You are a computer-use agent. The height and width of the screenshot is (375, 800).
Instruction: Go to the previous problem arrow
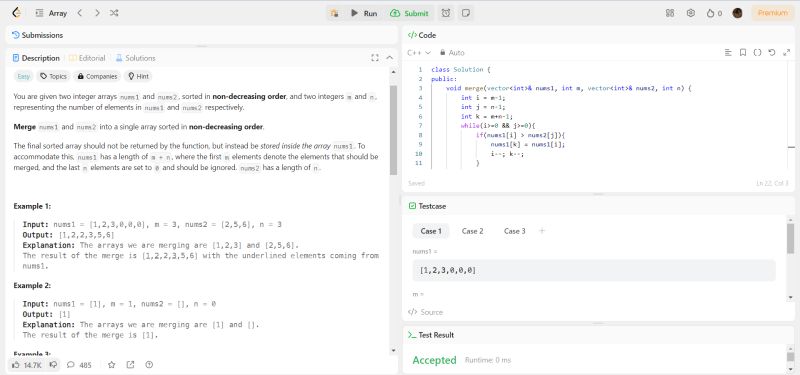(x=80, y=13)
